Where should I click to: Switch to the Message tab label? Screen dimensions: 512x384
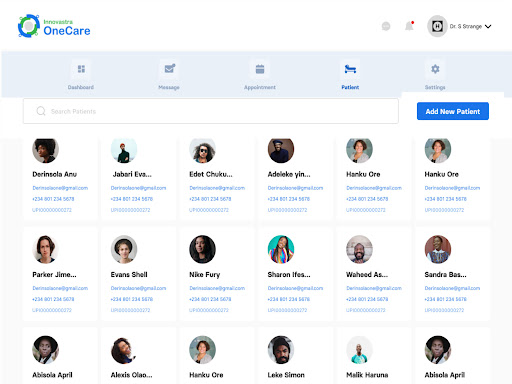point(169,87)
